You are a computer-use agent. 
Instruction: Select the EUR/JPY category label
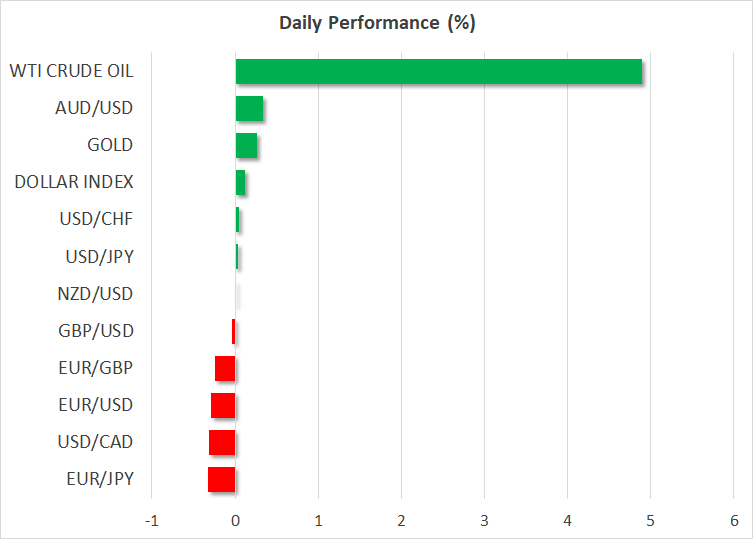coord(100,479)
